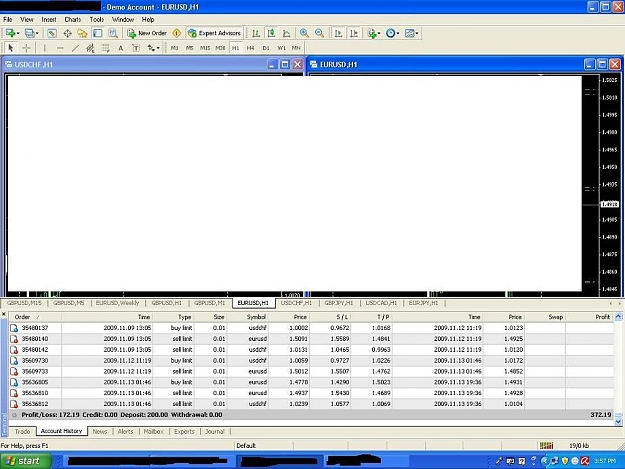Select the Trendline drawing tool
The height and width of the screenshot is (469, 625).
pyautogui.click(x=75, y=48)
